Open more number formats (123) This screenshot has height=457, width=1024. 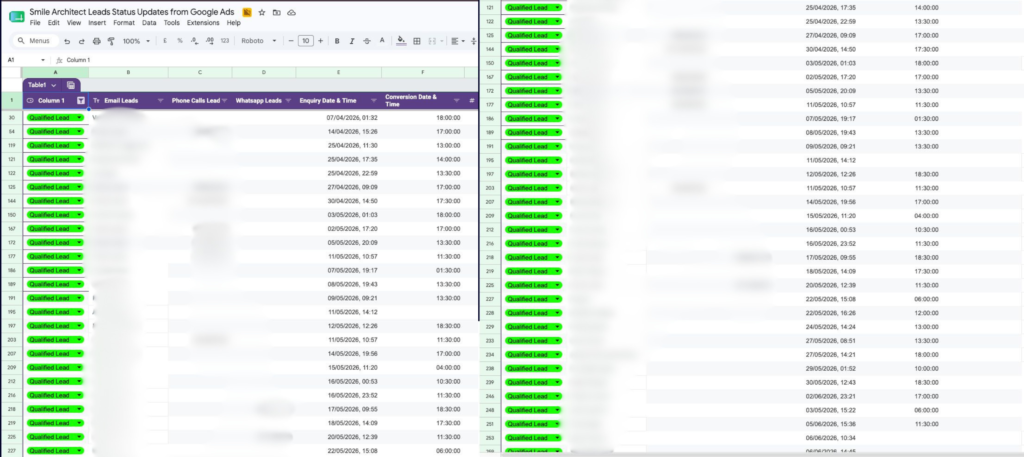coord(225,40)
